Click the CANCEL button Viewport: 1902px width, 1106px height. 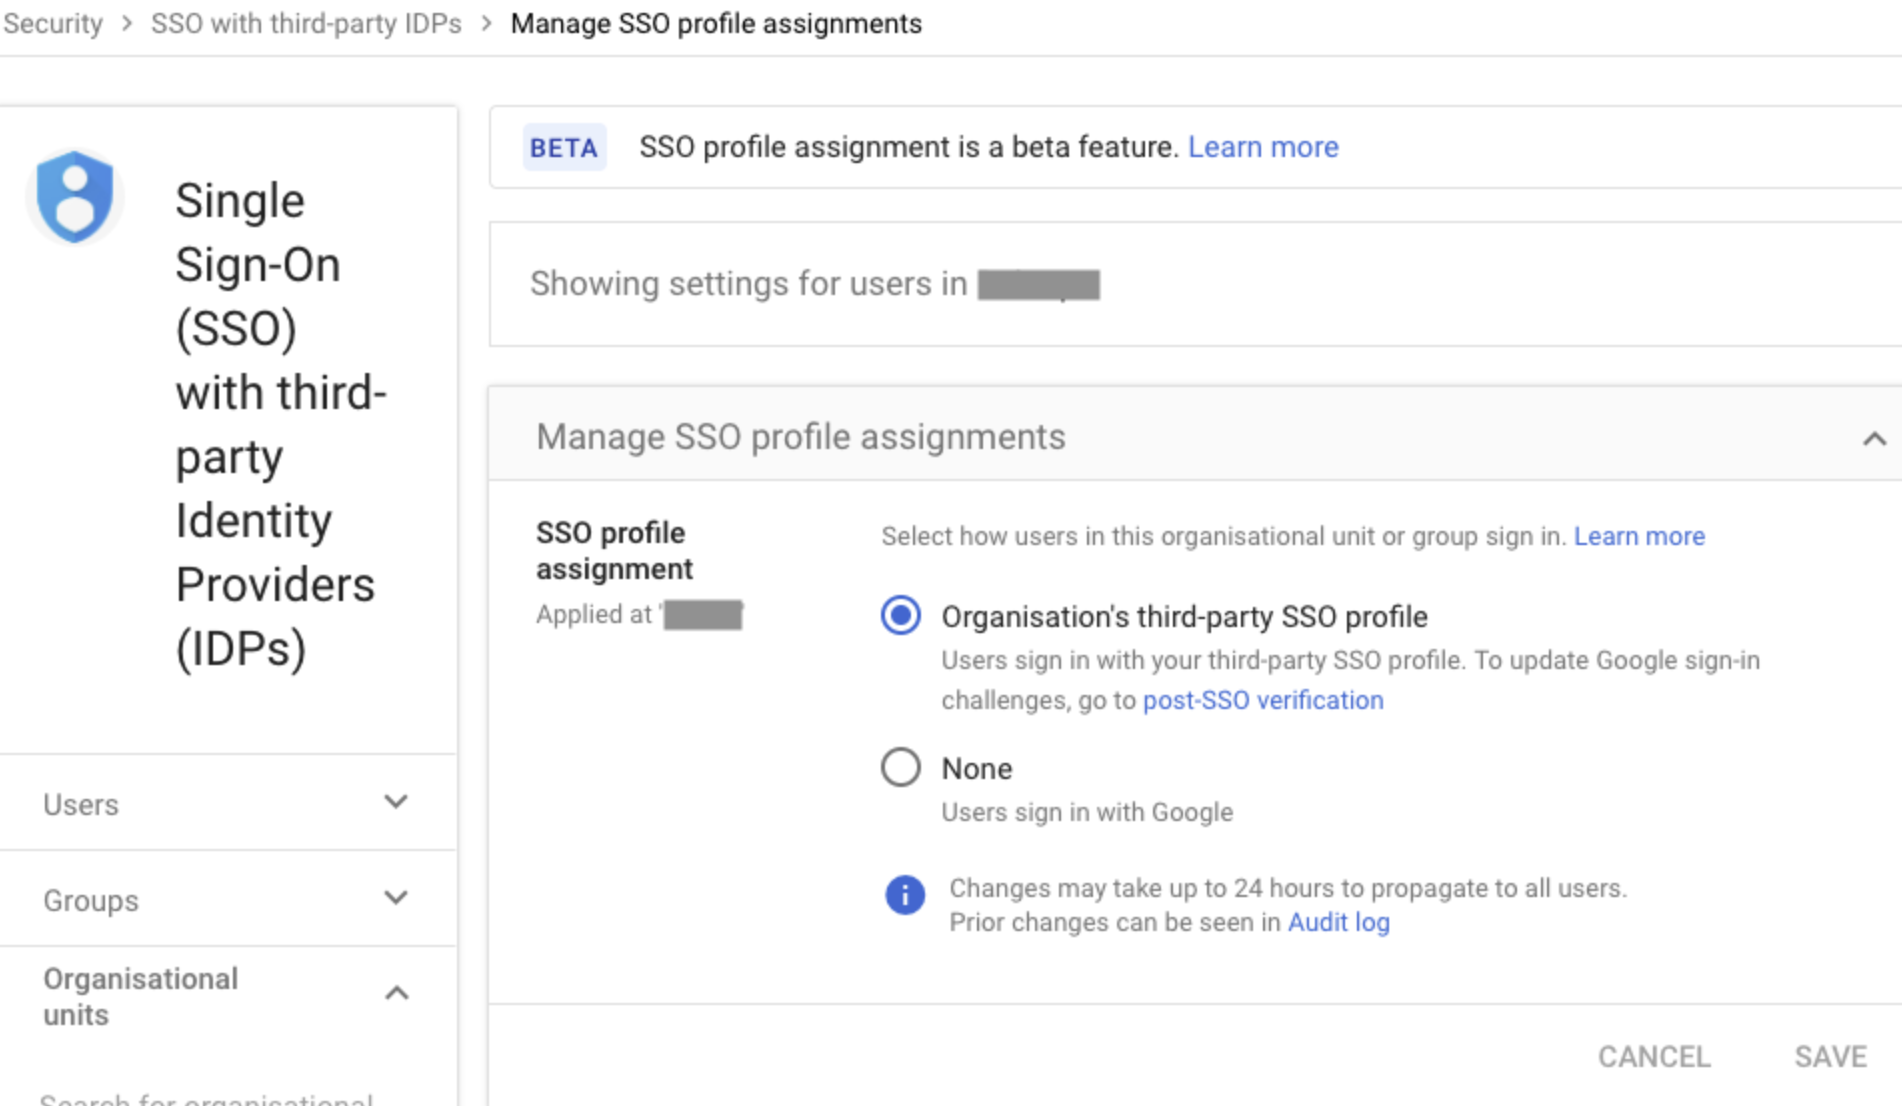[1654, 1056]
